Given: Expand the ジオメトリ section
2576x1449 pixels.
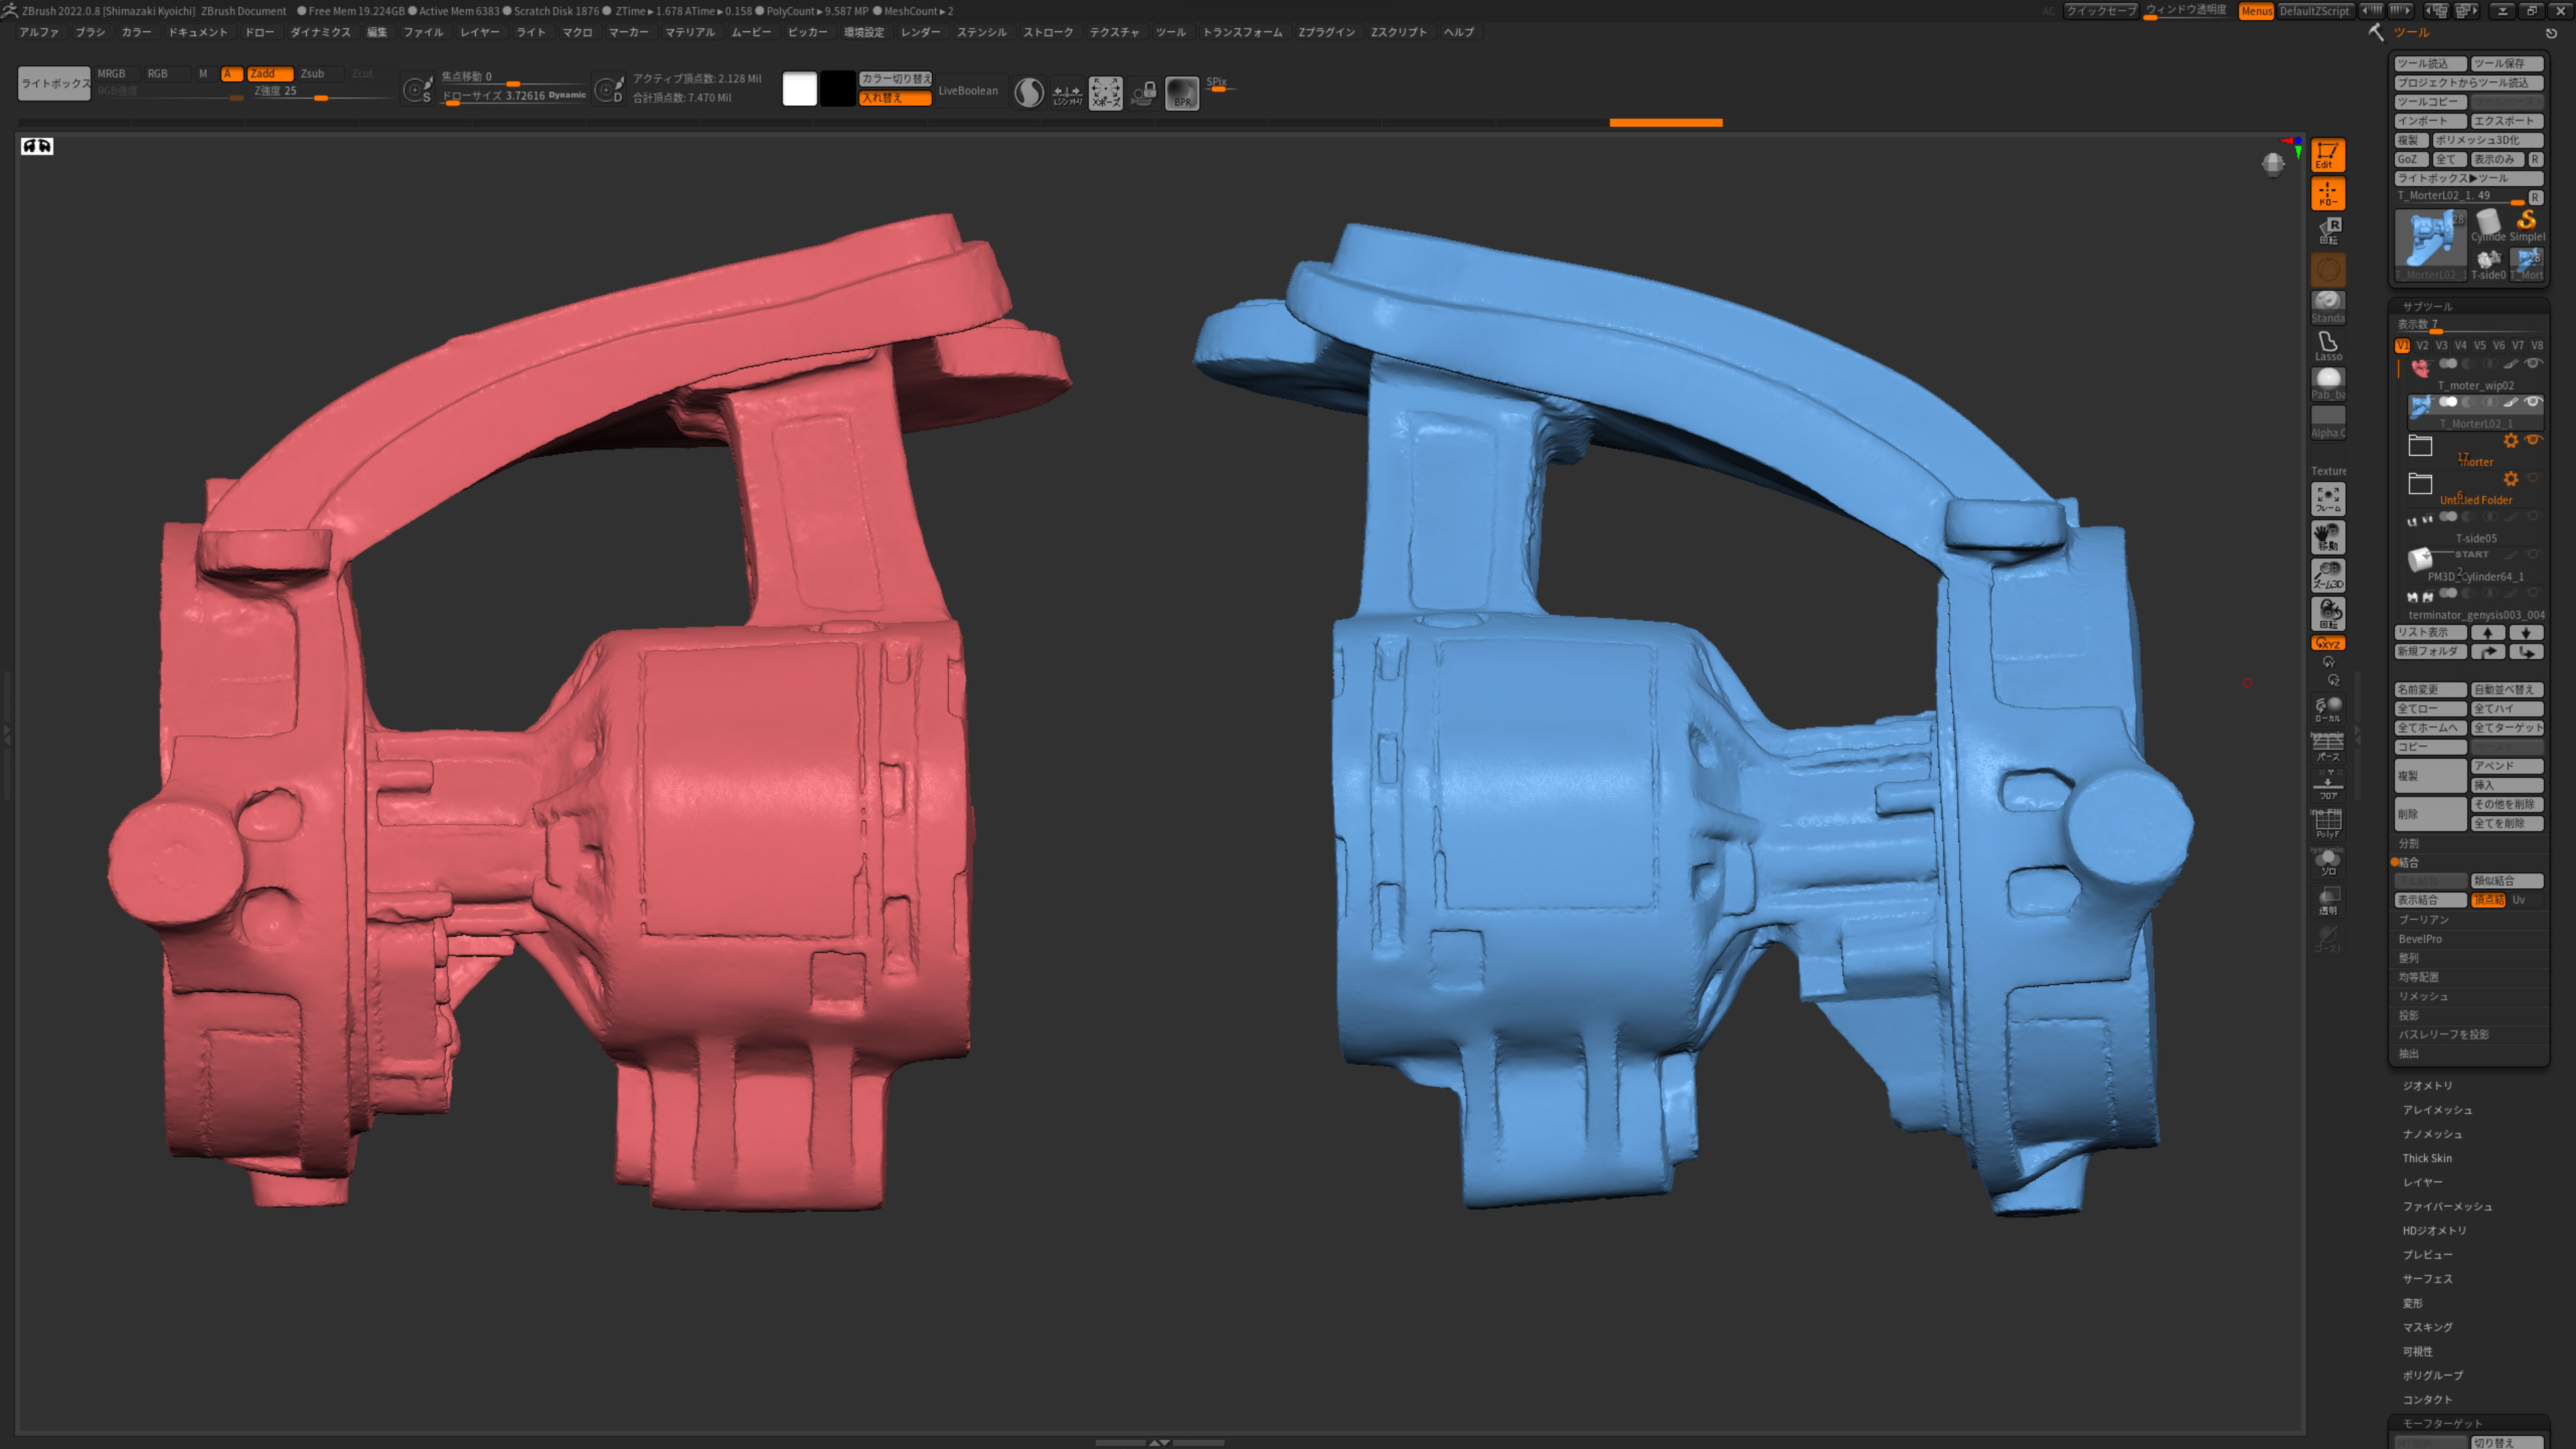Looking at the screenshot, I should tap(2427, 1086).
